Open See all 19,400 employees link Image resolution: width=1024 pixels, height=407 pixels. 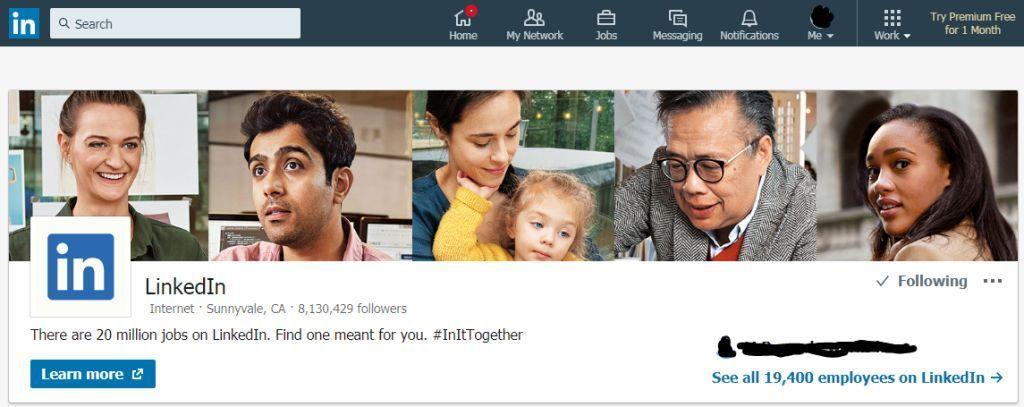click(857, 377)
